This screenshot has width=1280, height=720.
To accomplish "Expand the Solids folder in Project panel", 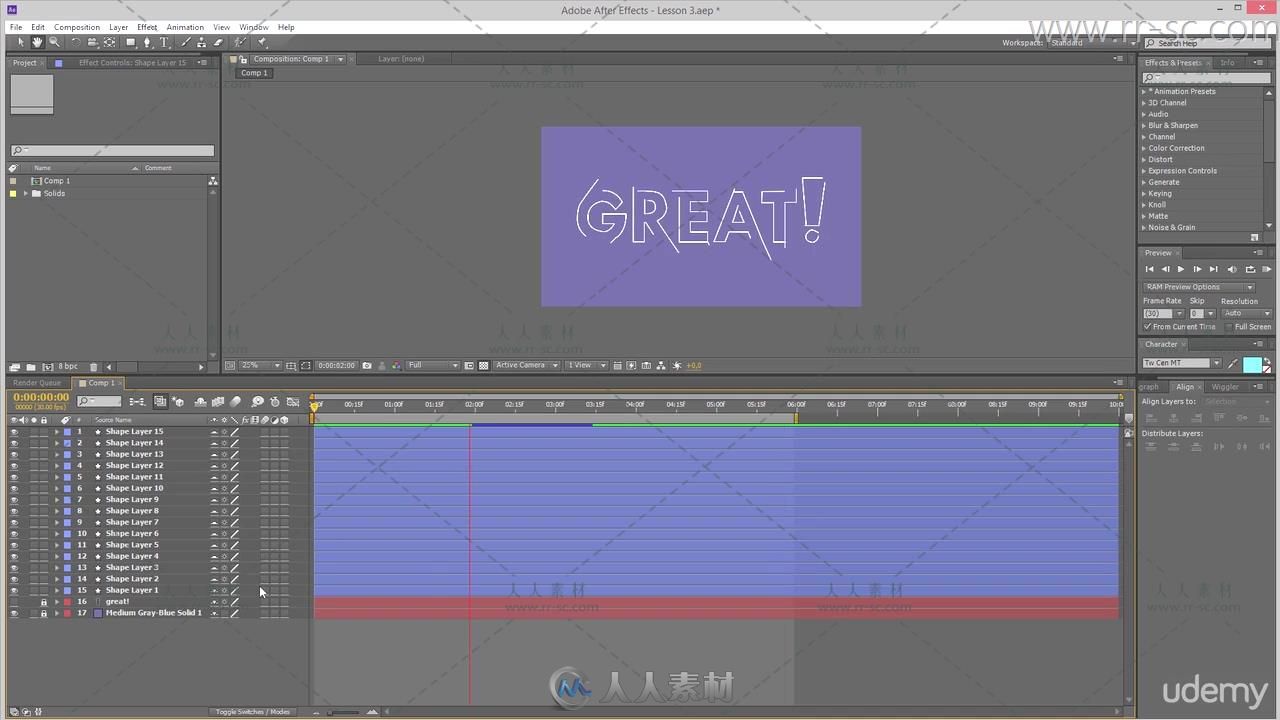I will 26,193.
